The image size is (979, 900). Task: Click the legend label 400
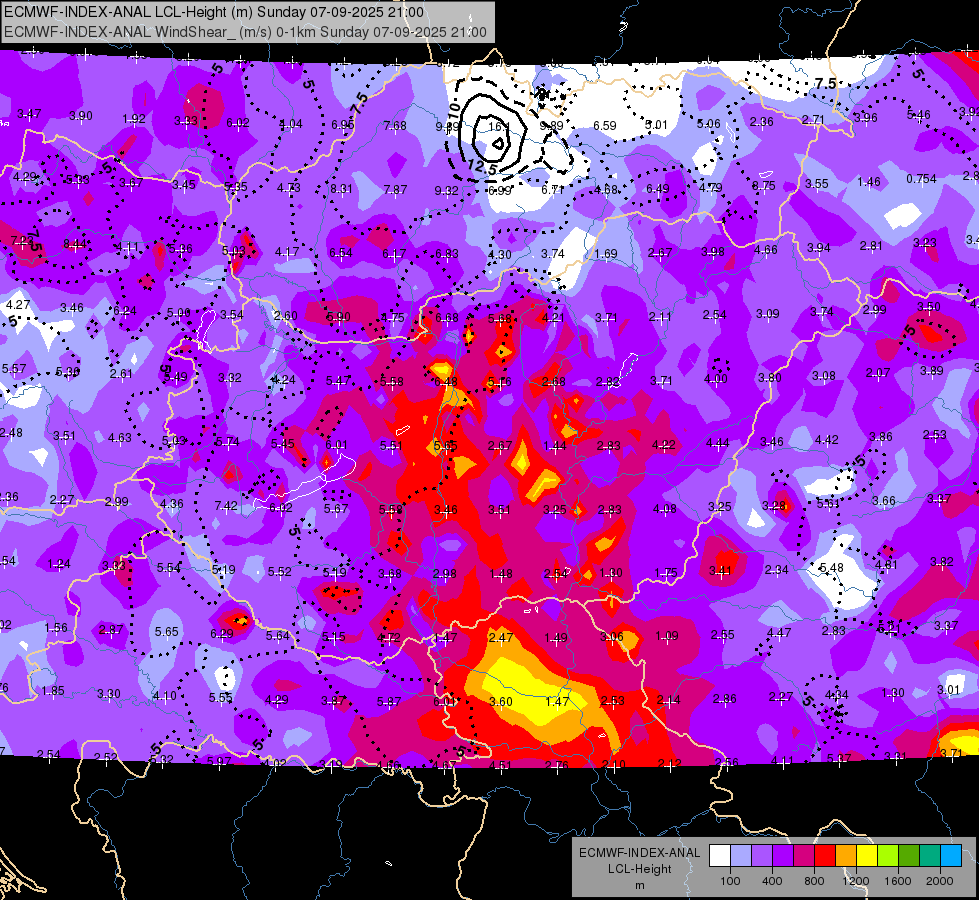coord(772,881)
